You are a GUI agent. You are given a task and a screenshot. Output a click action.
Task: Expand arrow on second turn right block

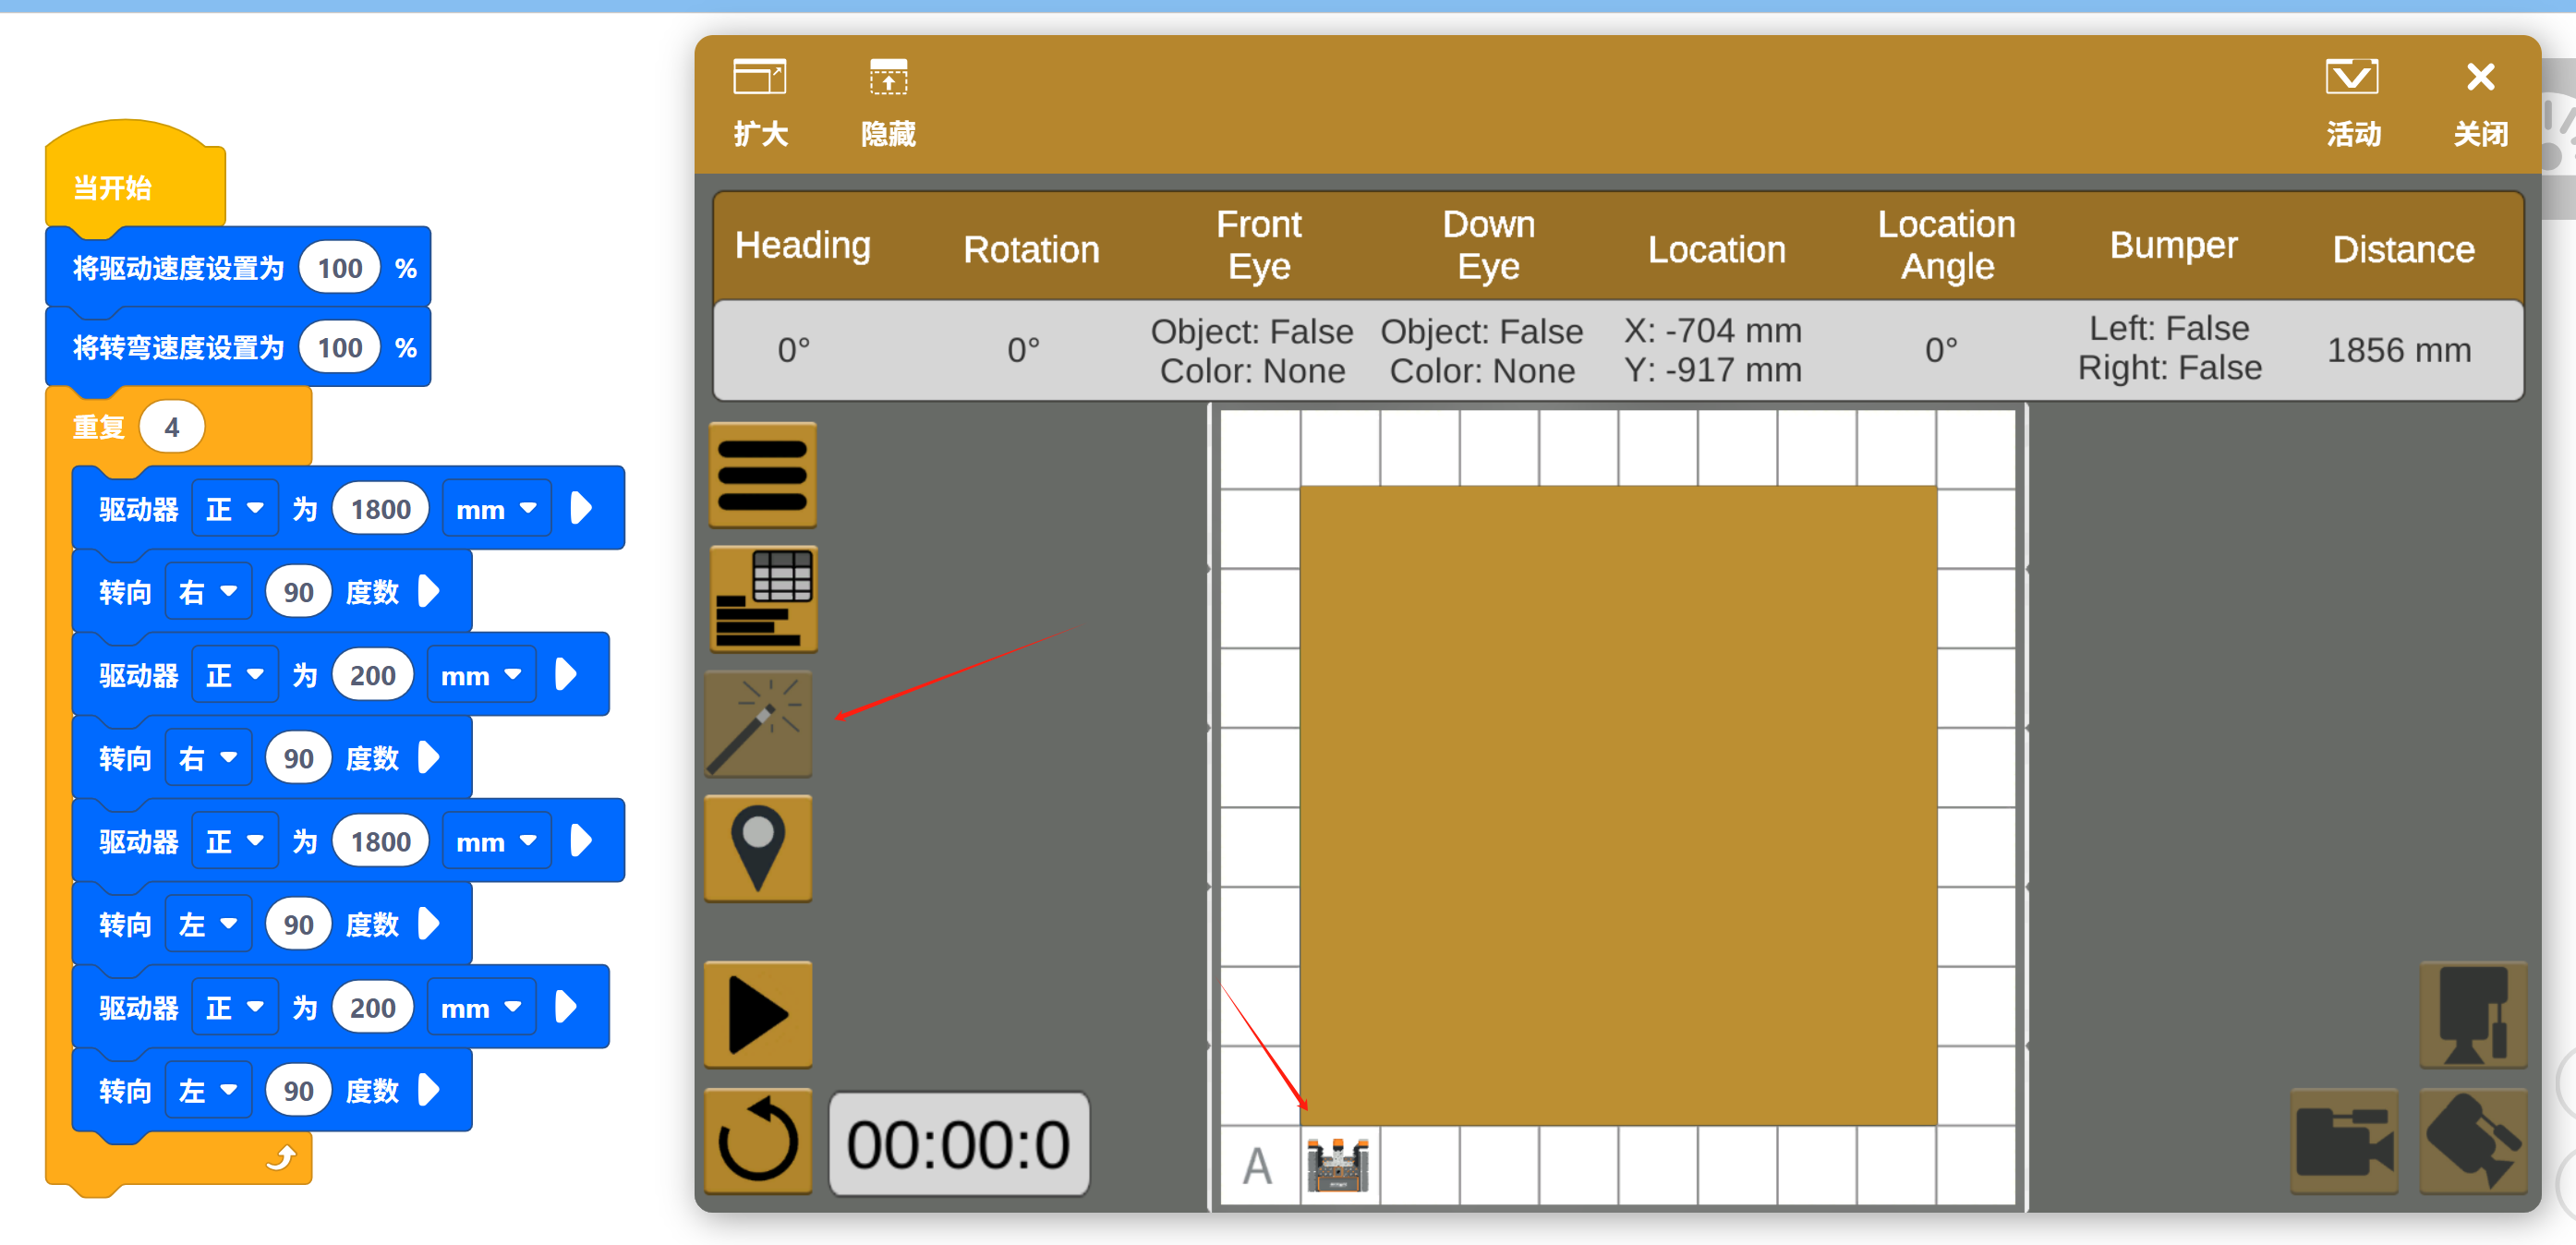point(429,757)
